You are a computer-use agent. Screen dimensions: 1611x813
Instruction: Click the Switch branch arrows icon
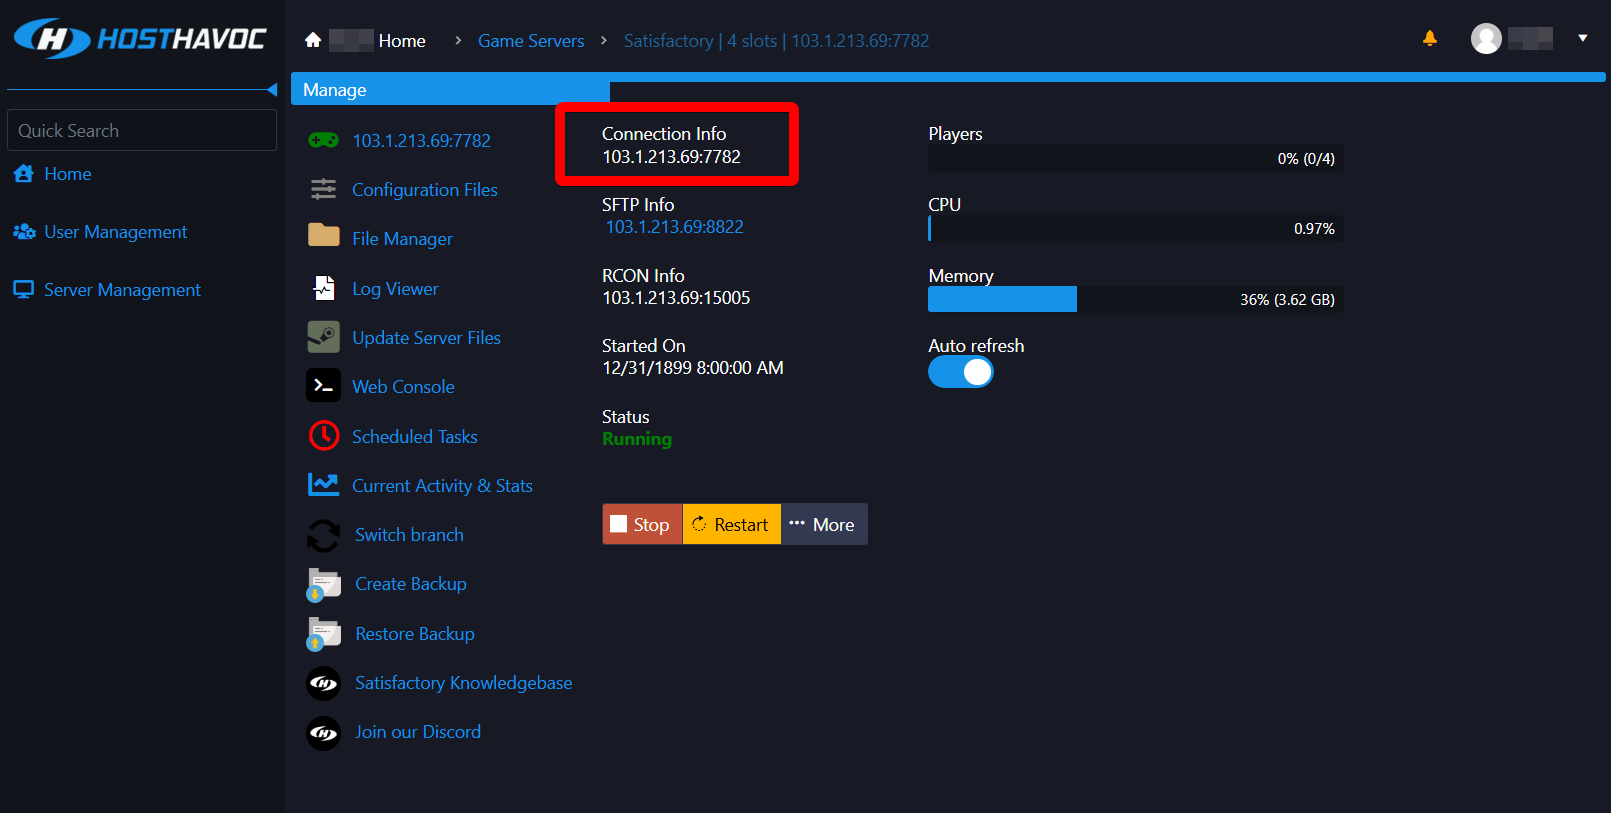(323, 535)
